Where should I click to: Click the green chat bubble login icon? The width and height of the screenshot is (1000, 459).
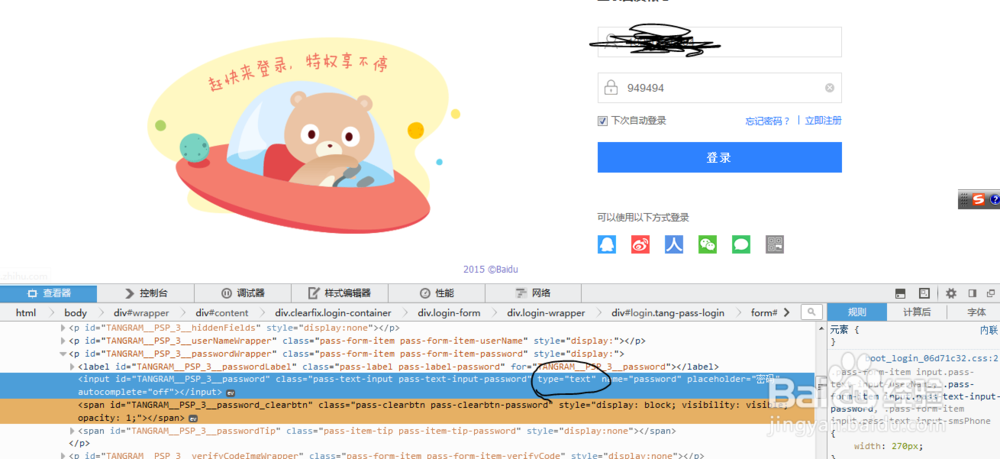[x=741, y=244]
